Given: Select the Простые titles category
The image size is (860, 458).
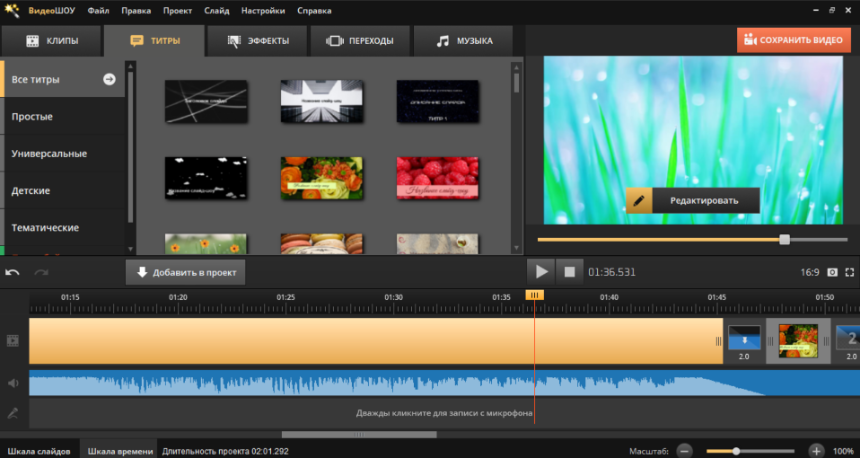Looking at the screenshot, I should click(64, 116).
